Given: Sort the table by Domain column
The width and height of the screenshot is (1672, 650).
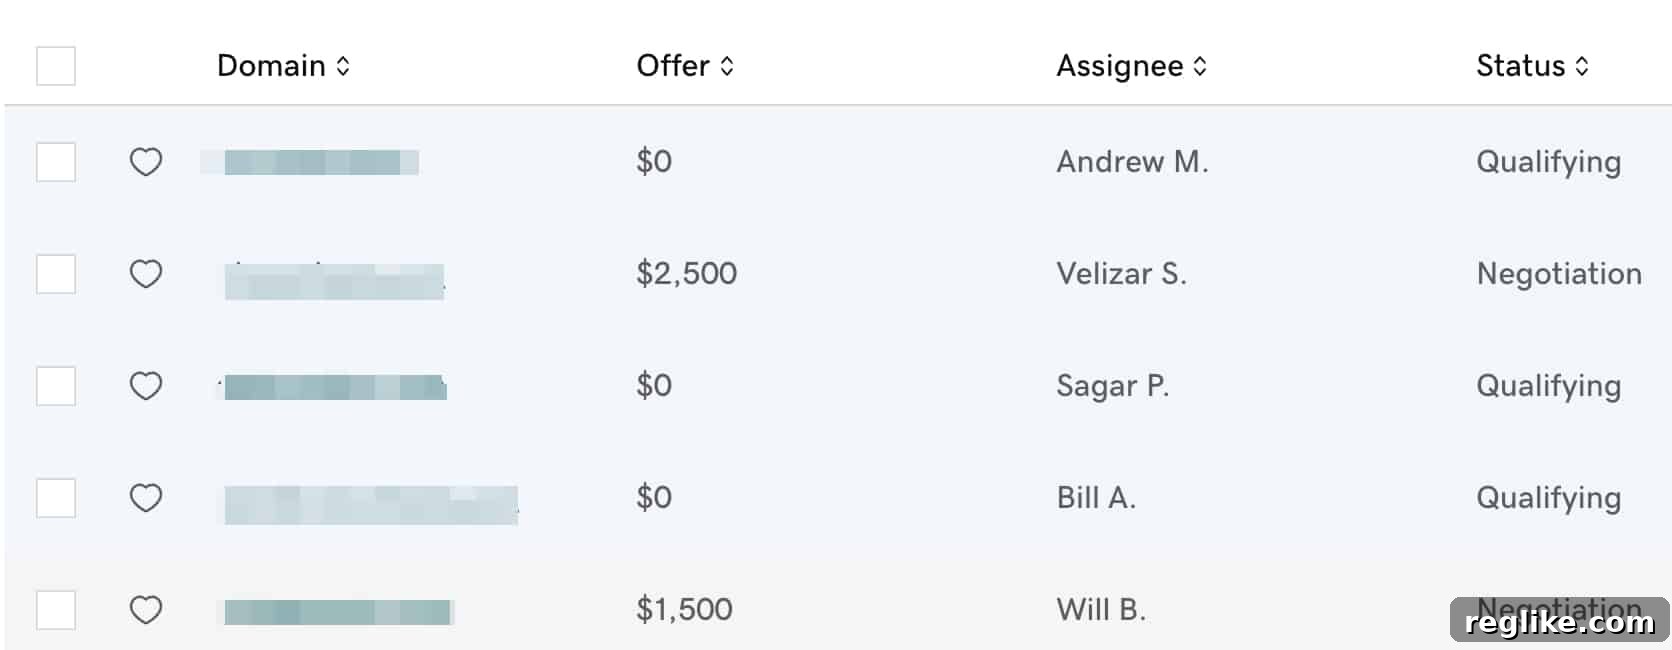Looking at the screenshot, I should pos(284,66).
